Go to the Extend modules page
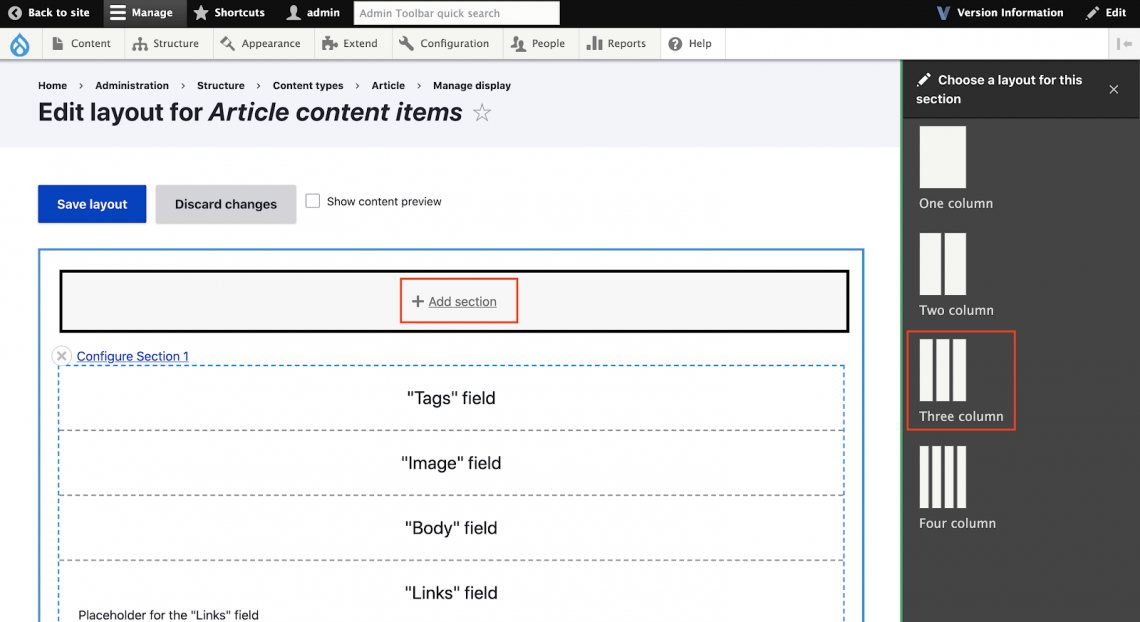This screenshot has height=622, width=1140. tap(350, 44)
